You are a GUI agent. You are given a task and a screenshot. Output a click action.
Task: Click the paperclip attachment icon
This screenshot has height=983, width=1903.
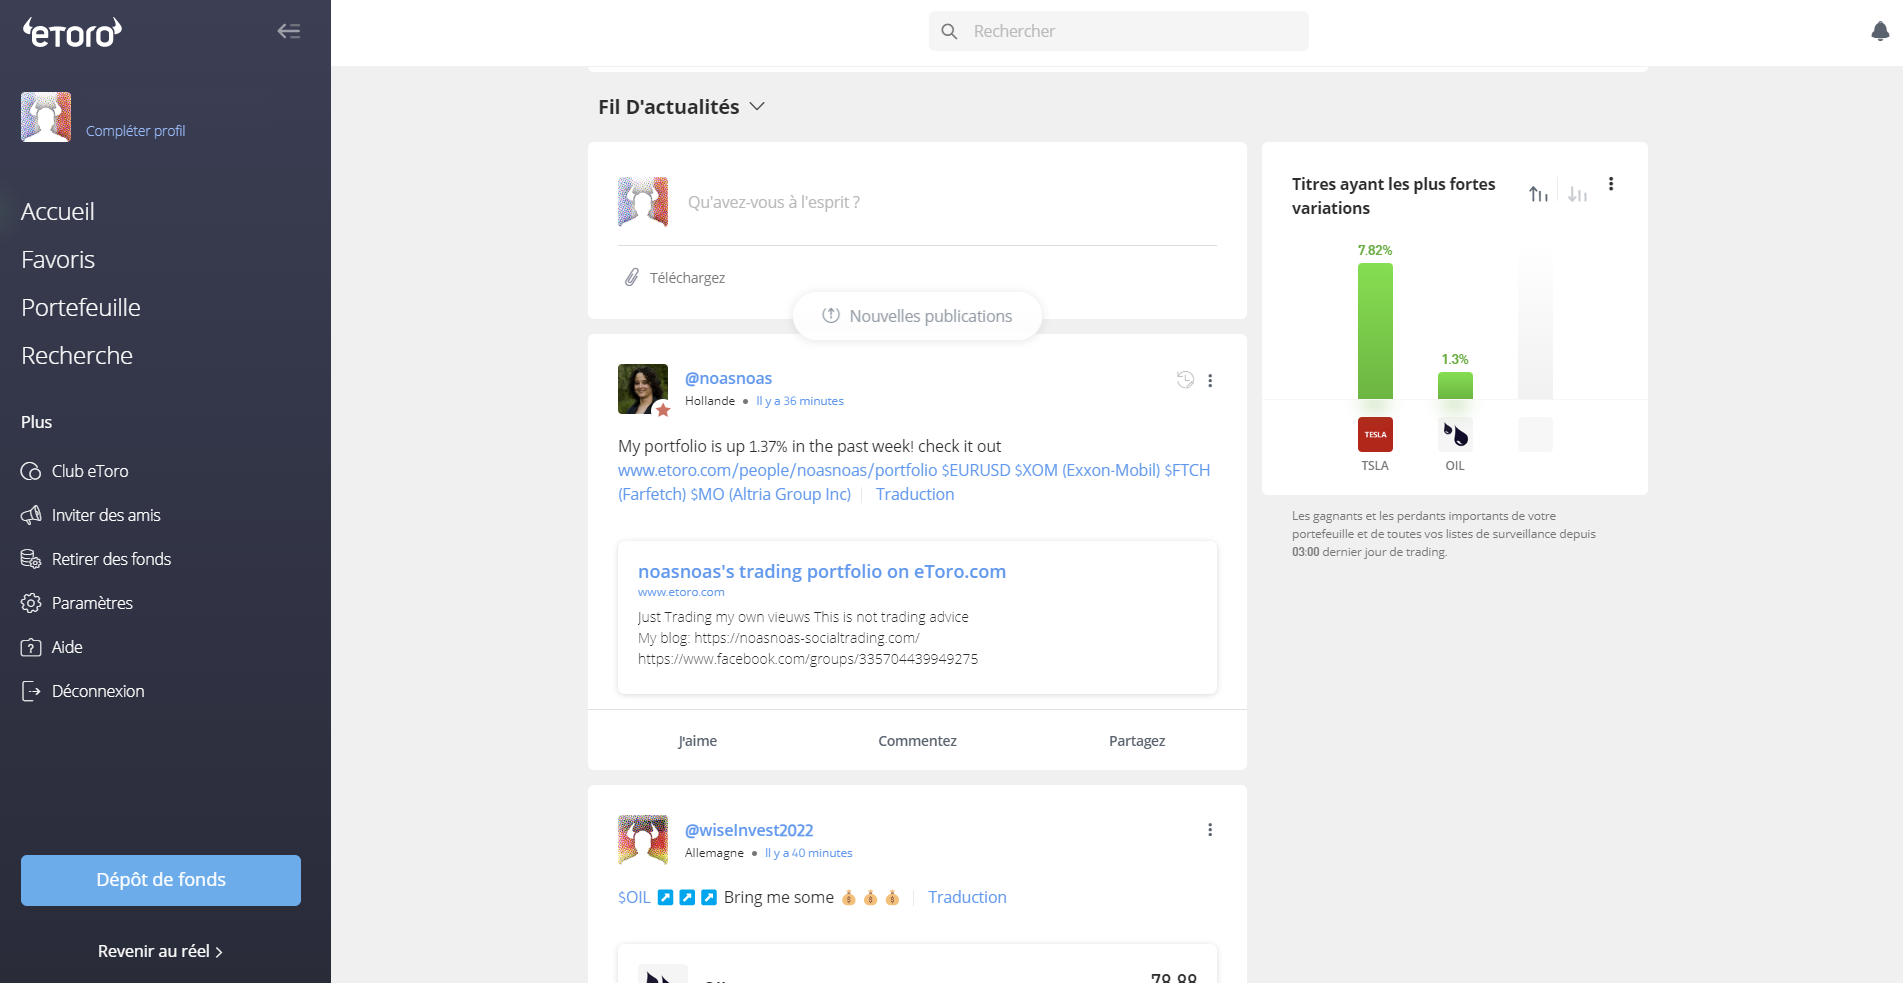632,277
